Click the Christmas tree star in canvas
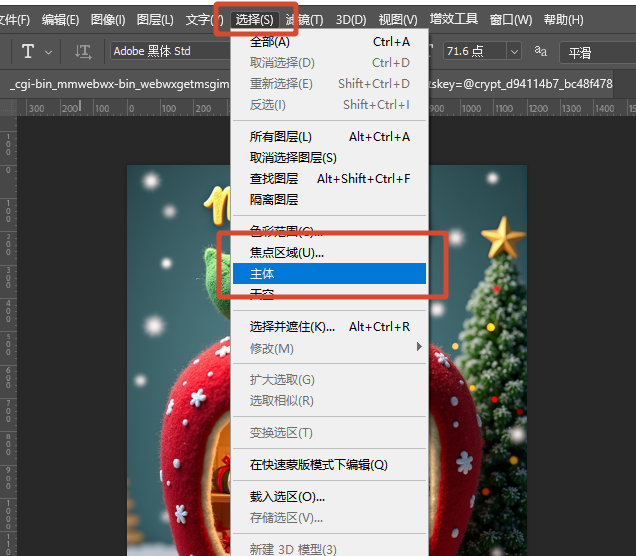Viewport: 636px width, 556px height. click(503, 237)
